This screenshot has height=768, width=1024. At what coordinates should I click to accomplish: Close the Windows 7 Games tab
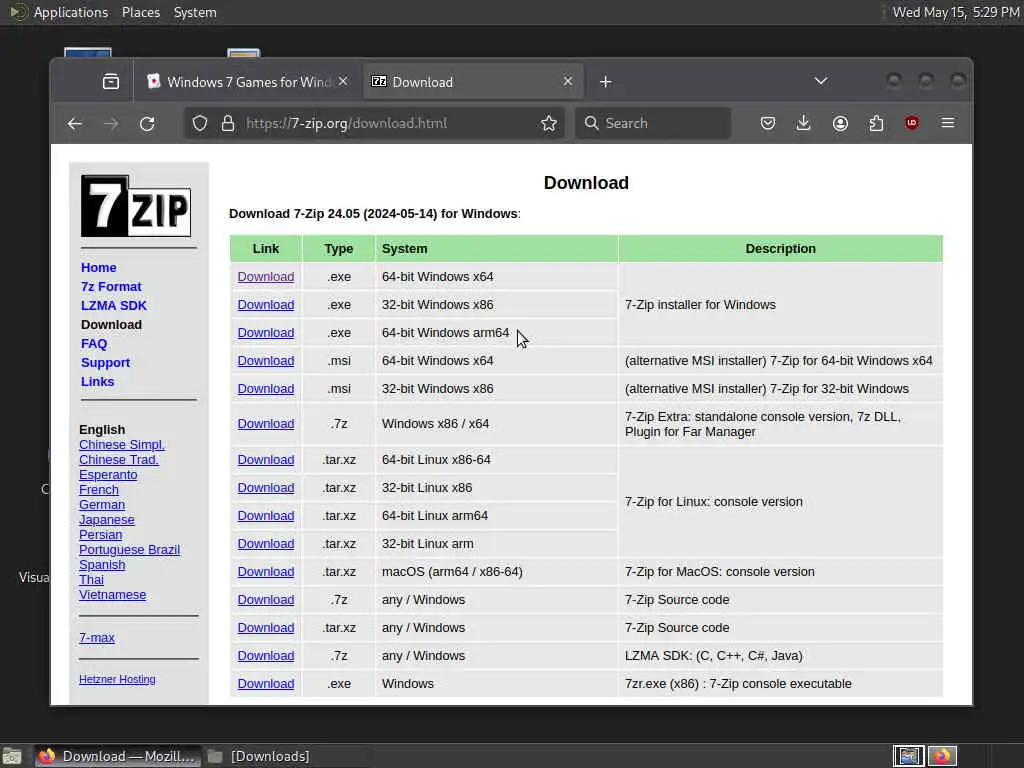[344, 81]
